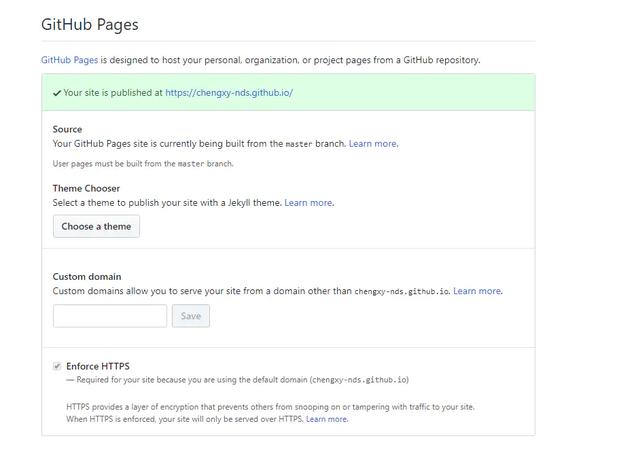
Task: Open Learn more link for custom domains
Action: tap(477, 291)
